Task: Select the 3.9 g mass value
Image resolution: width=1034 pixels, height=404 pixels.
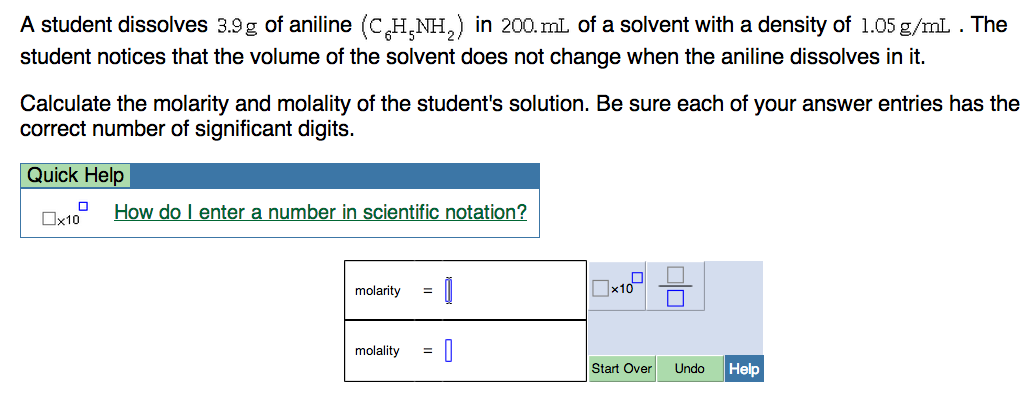Action: 236,27
